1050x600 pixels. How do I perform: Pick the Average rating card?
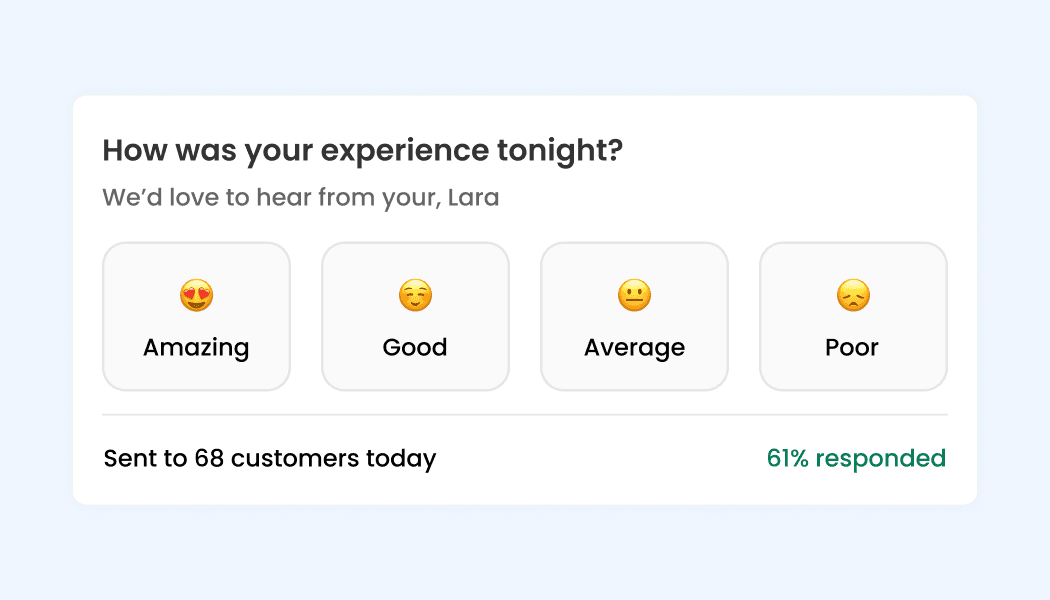click(x=634, y=316)
